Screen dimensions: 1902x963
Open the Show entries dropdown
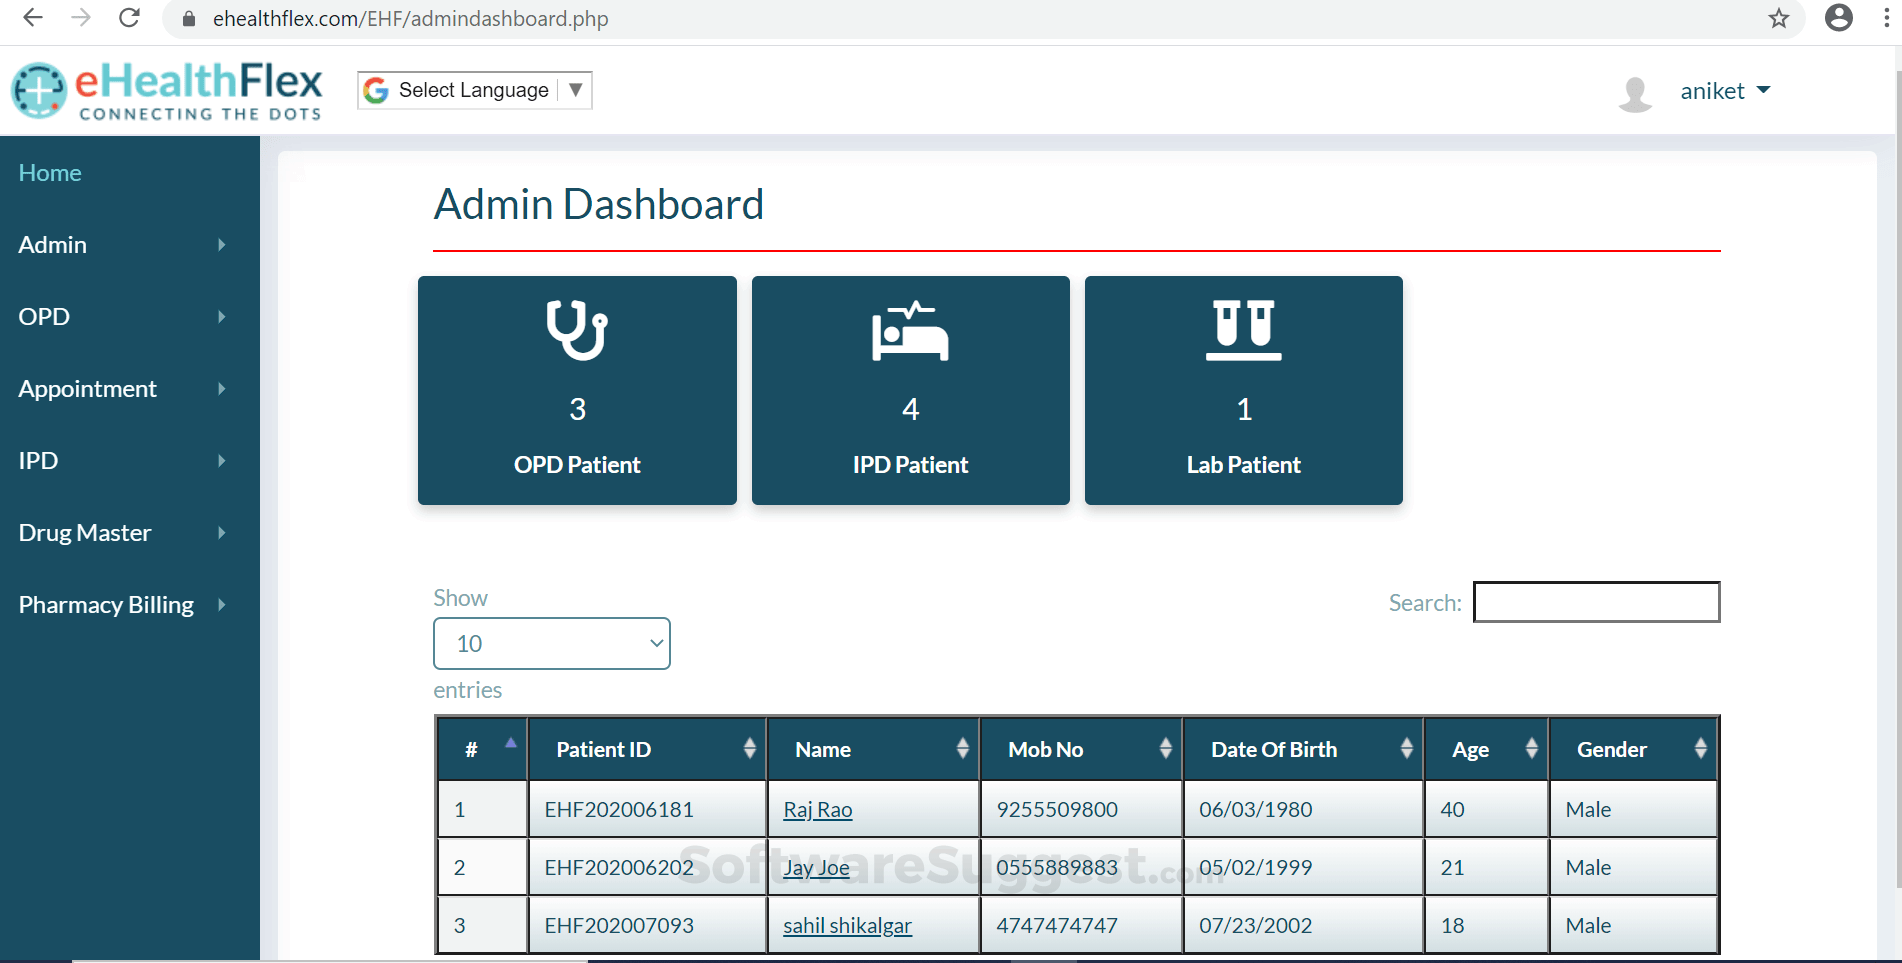pos(551,643)
